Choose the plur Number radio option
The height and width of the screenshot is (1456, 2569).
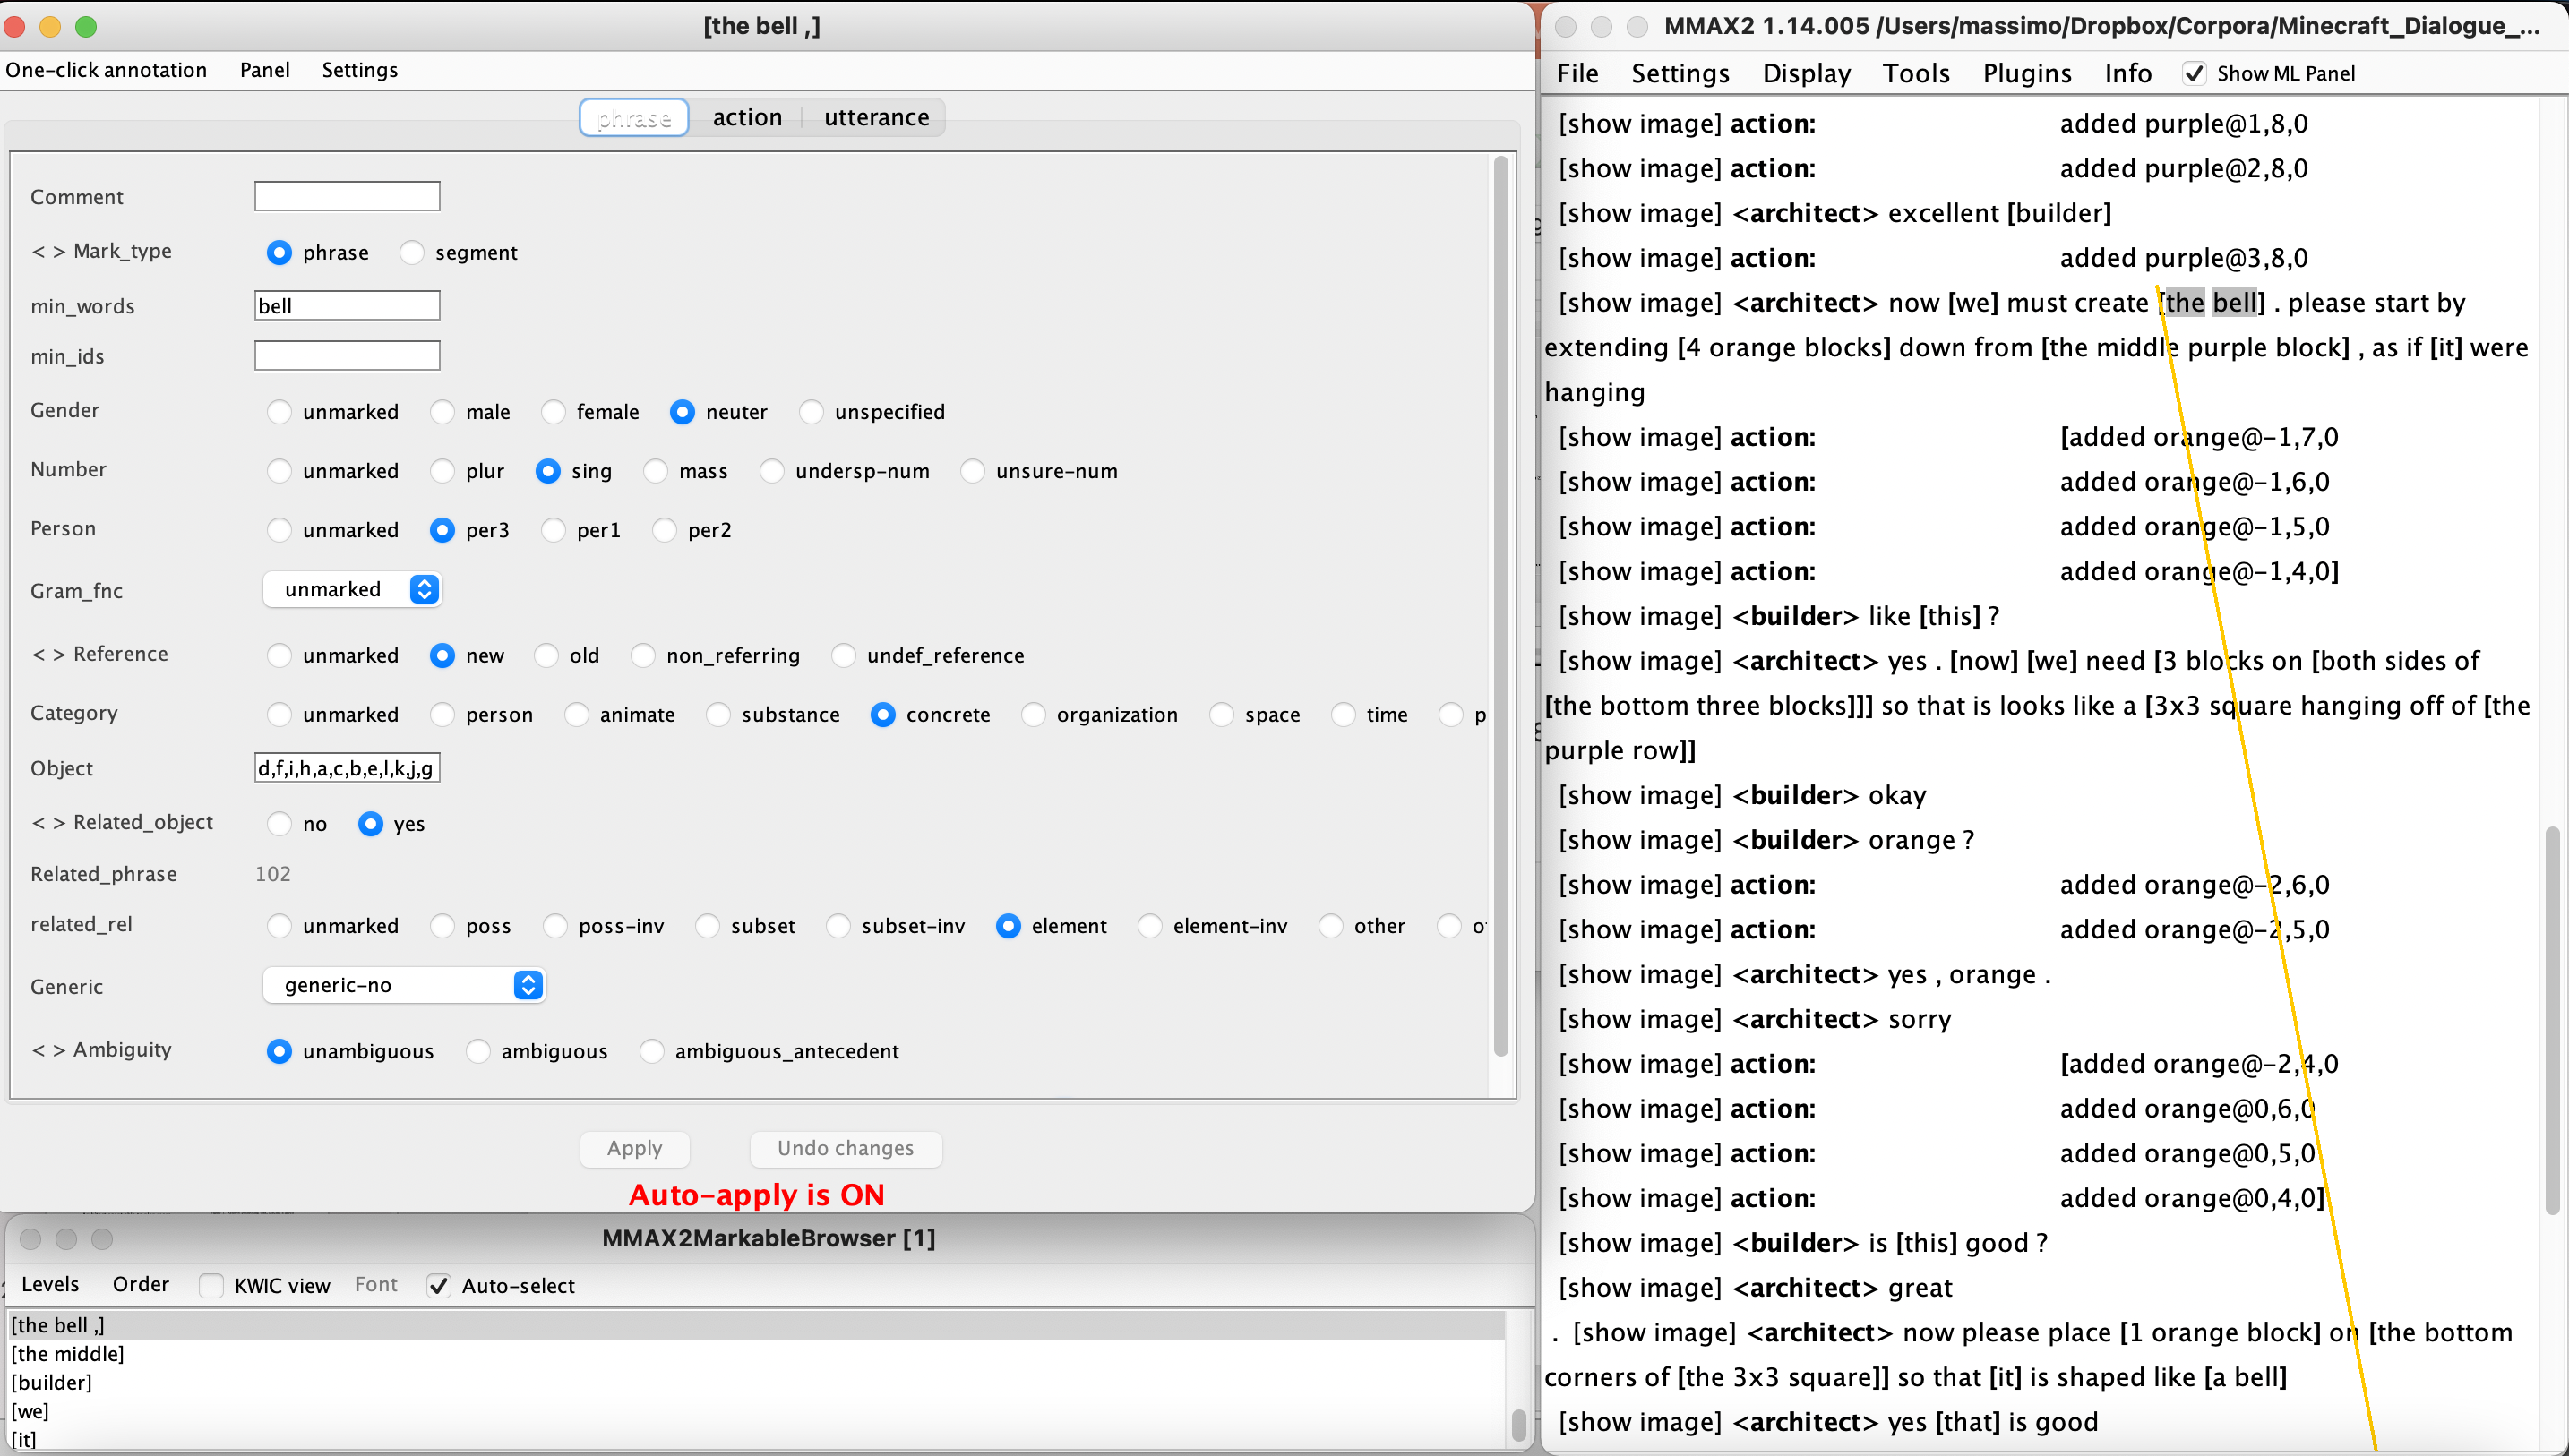click(442, 471)
